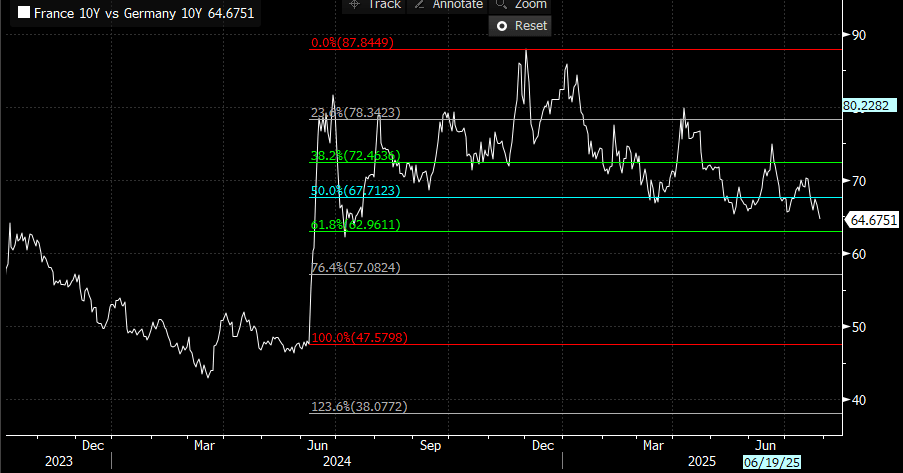Click the 90 tick on price axis

[x=858, y=35]
